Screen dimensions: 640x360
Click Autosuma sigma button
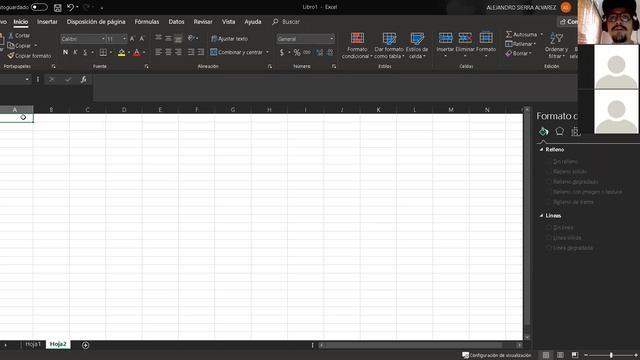[522, 34]
